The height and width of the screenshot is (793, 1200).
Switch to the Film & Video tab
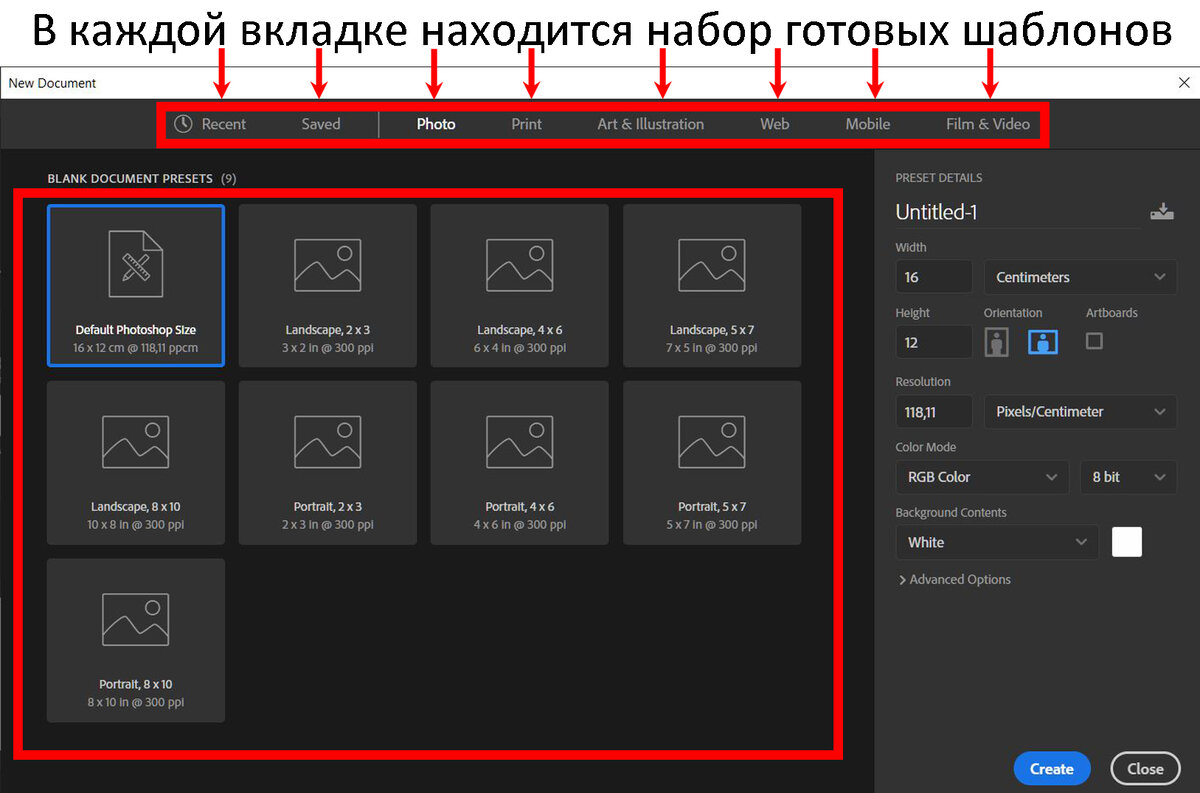point(987,123)
